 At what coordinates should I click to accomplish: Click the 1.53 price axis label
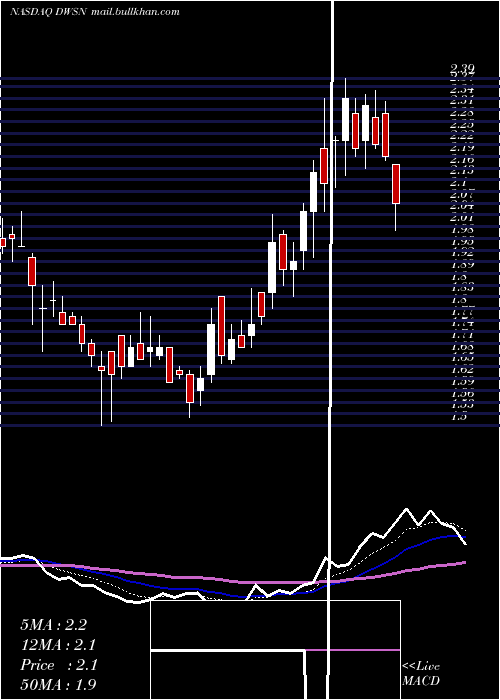point(462,404)
